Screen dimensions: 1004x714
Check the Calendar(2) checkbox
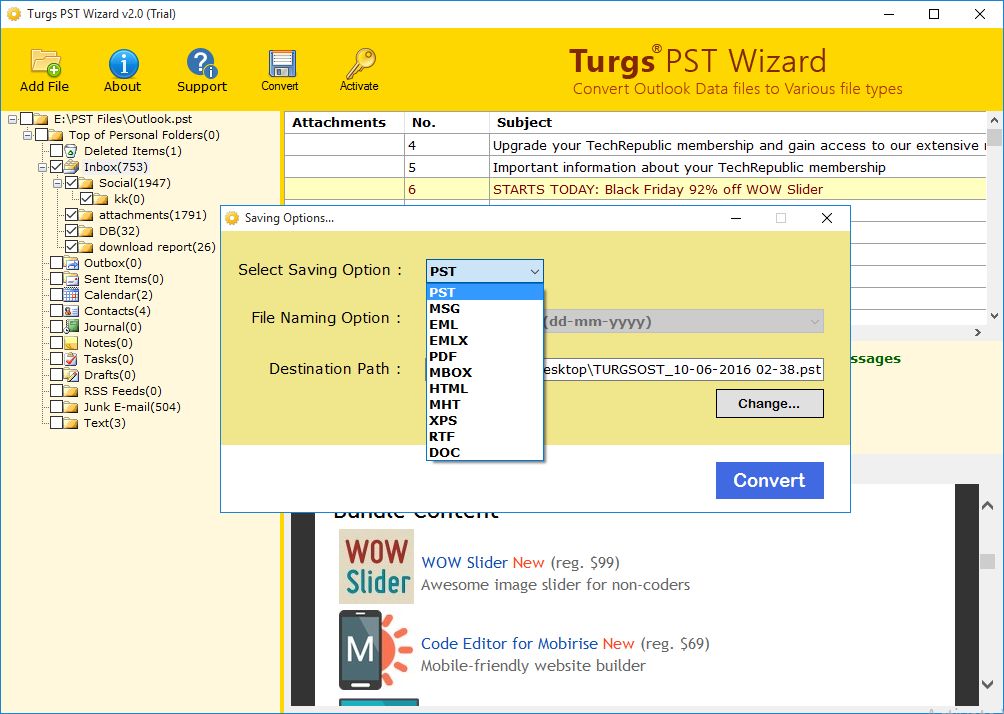click(56, 295)
